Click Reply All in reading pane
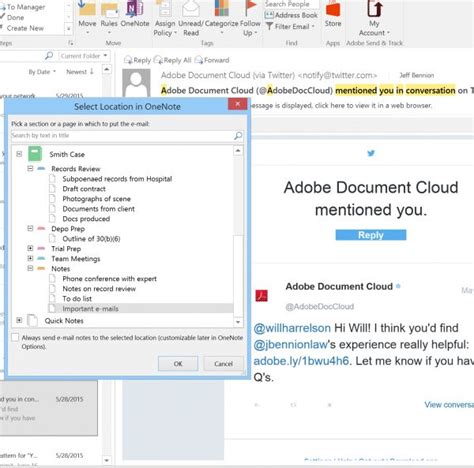Viewport: 474px width, 468px height. 172,60
